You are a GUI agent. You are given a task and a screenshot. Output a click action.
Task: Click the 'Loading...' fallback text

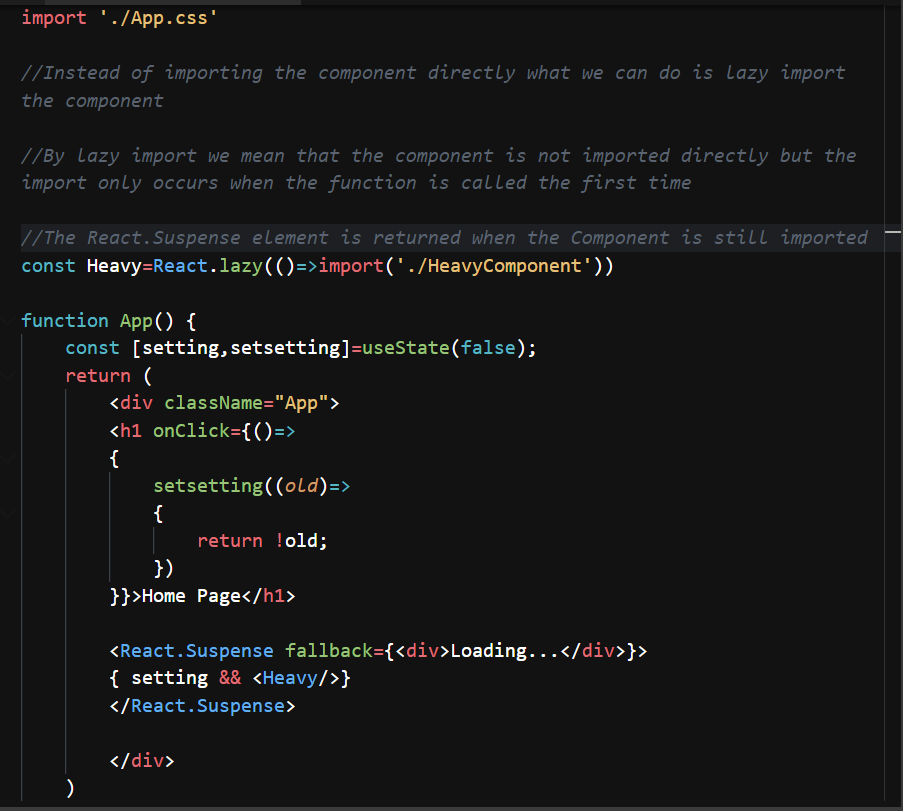click(505, 650)
